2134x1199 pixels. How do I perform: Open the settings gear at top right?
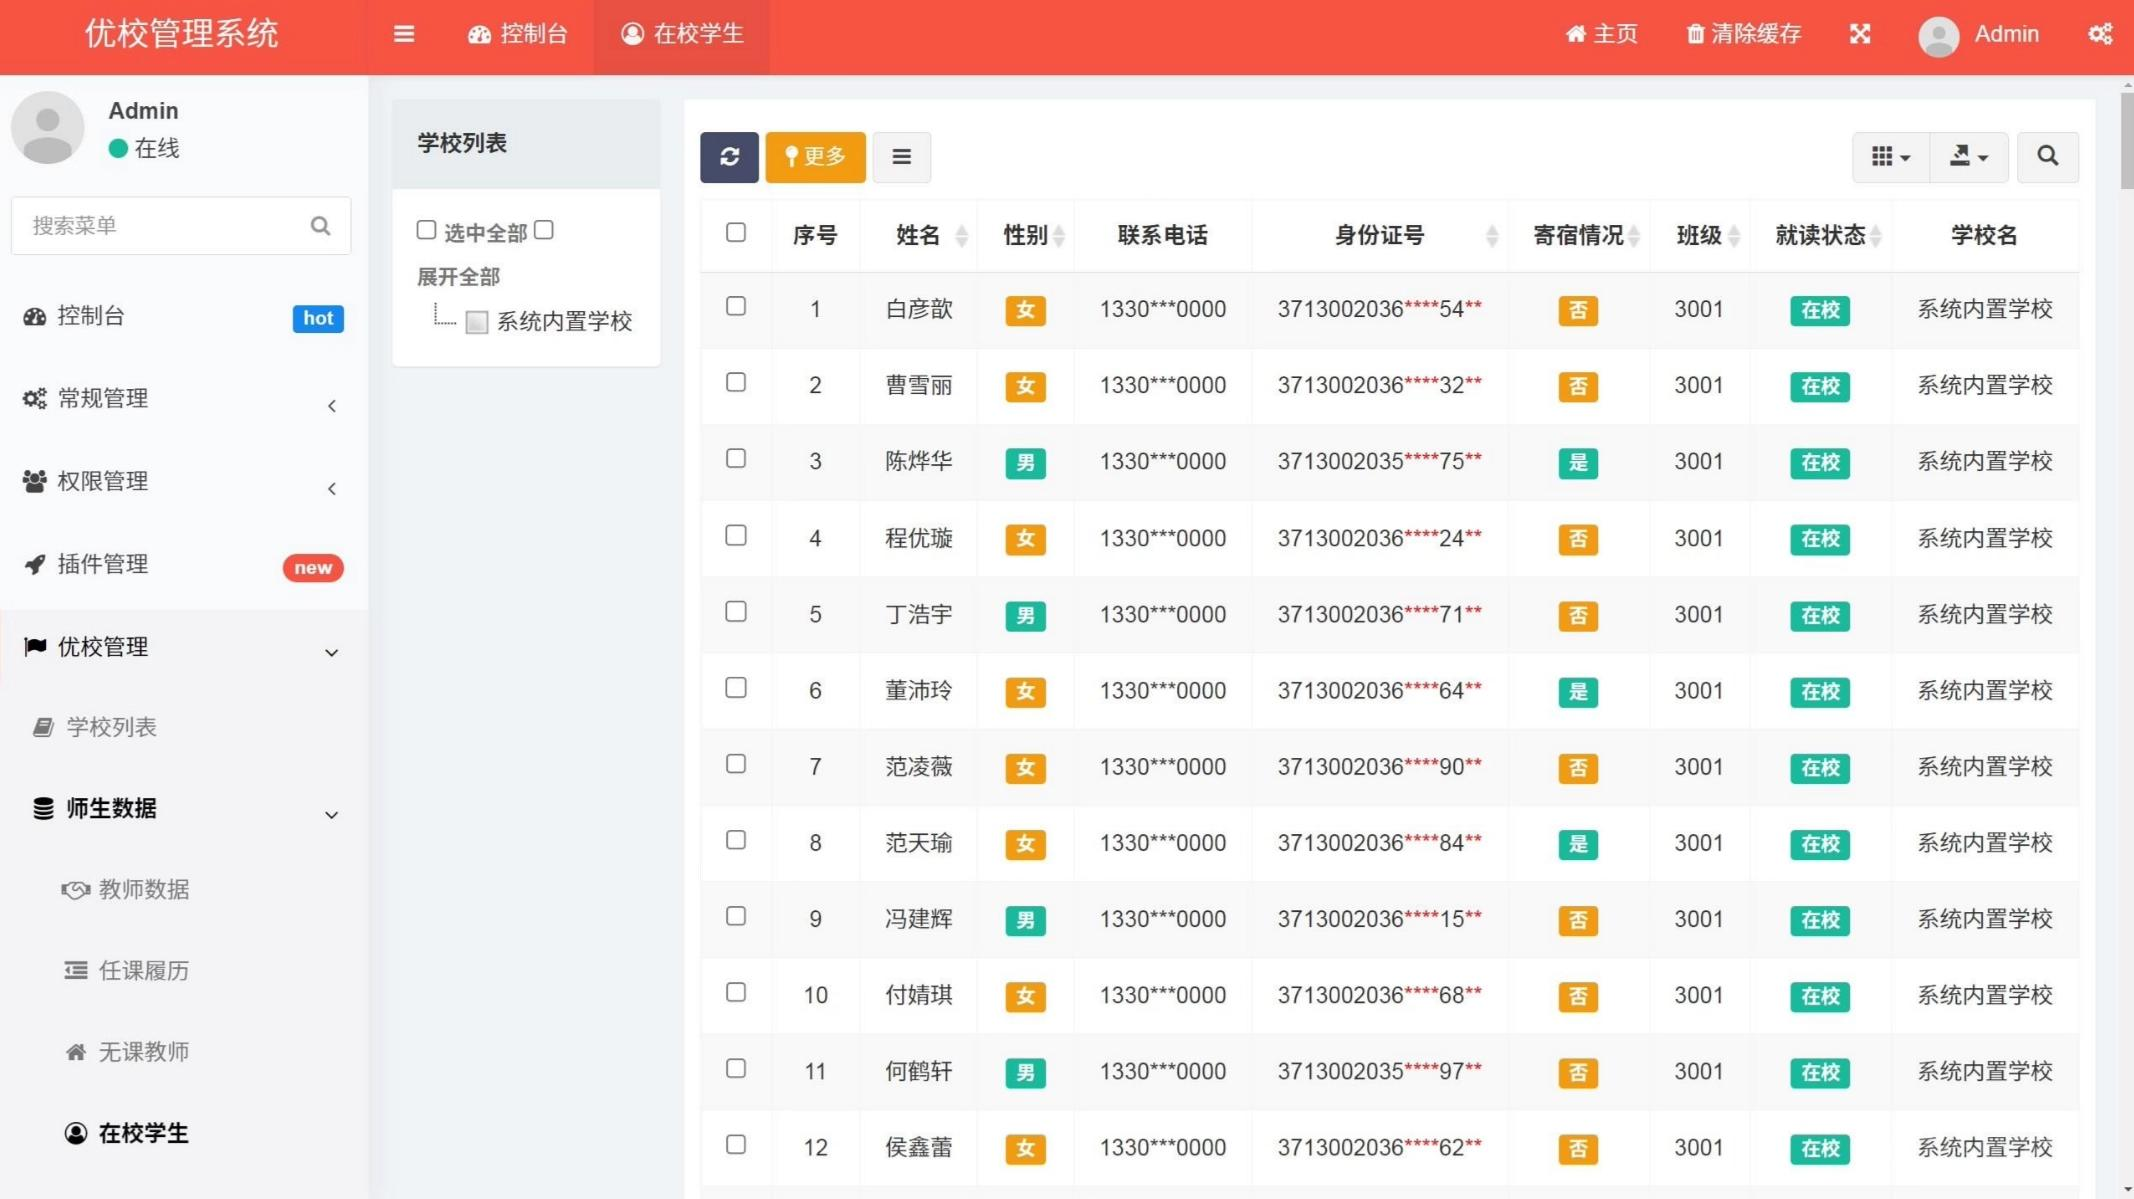(x=2100, y=33)
